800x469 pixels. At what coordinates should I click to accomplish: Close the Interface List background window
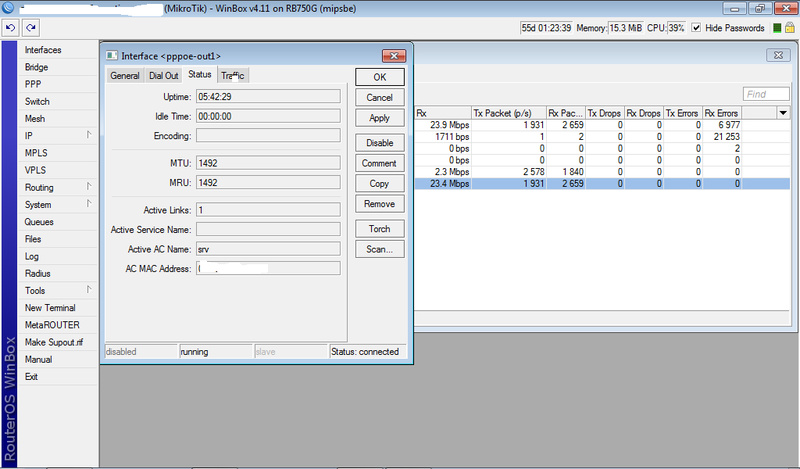(778, 55)
